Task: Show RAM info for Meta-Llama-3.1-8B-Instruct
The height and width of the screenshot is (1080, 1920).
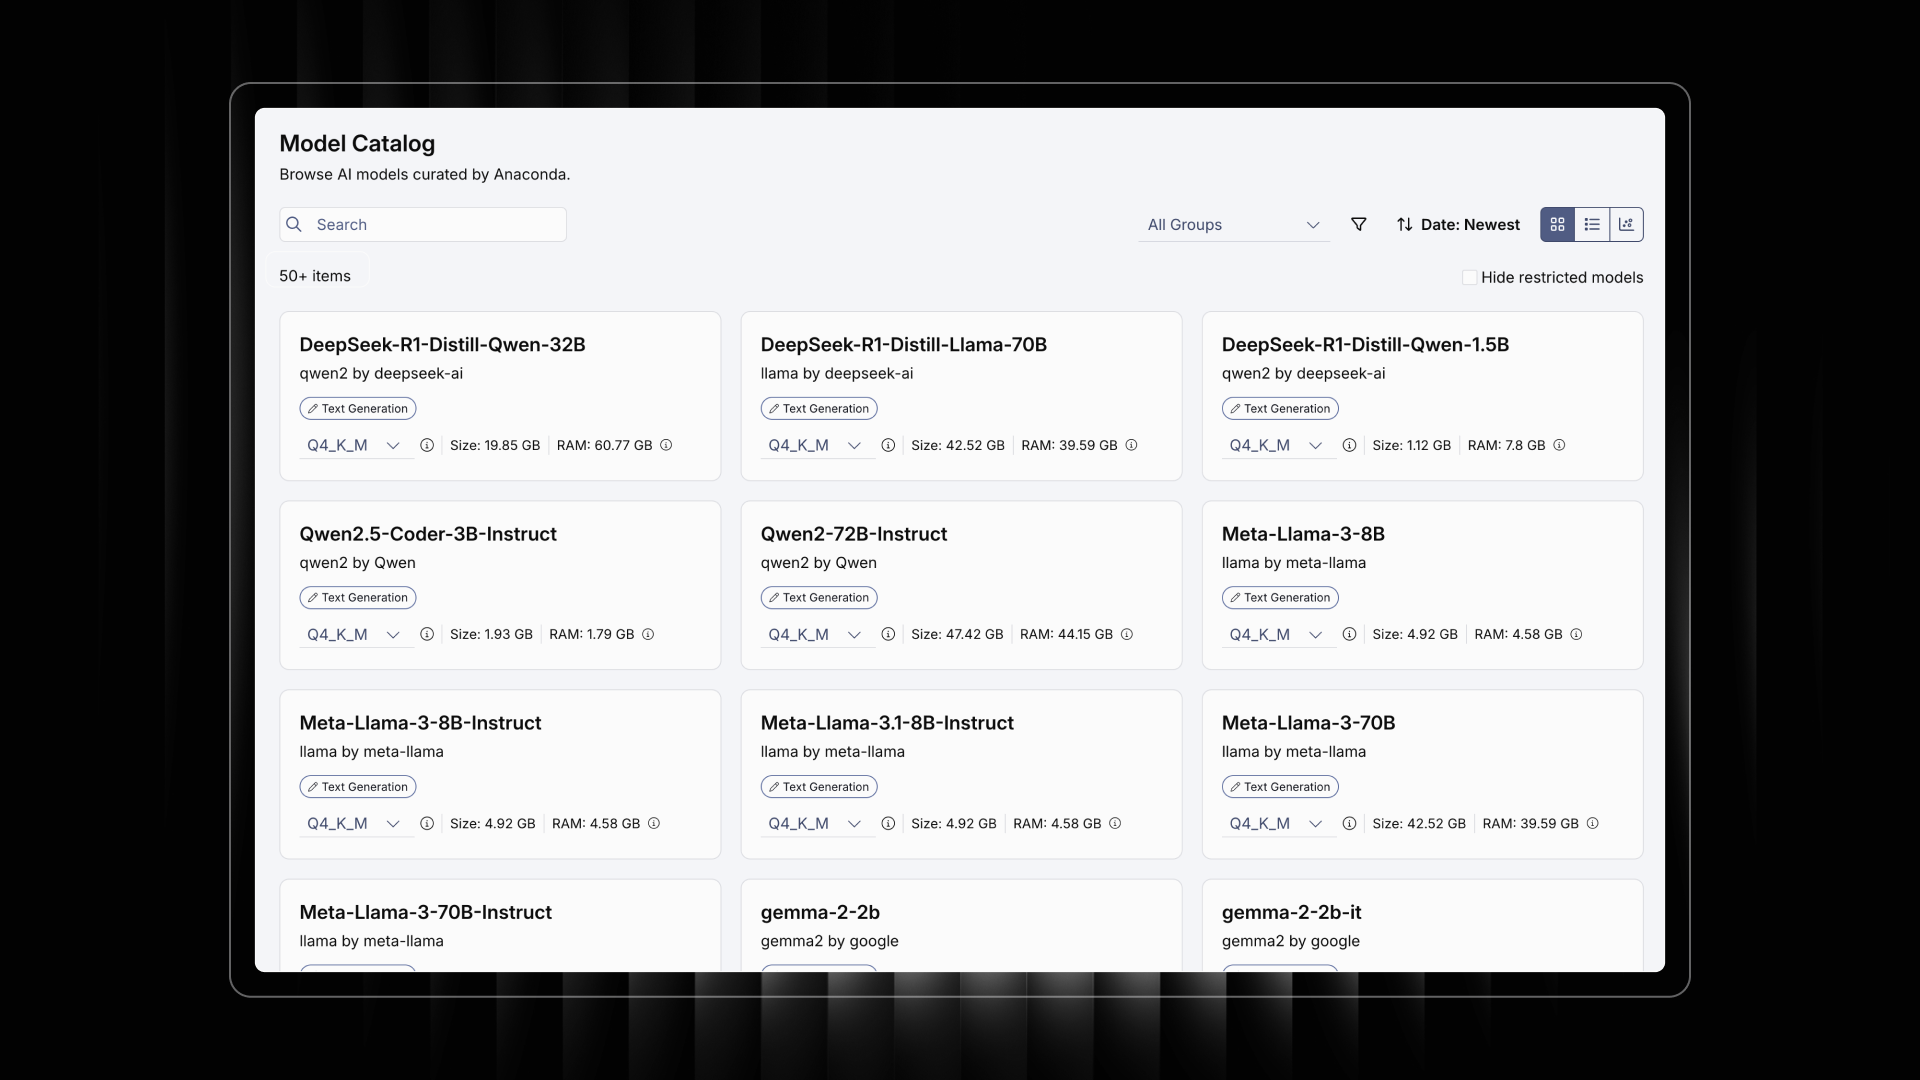Action: [x=1115, y=823]
